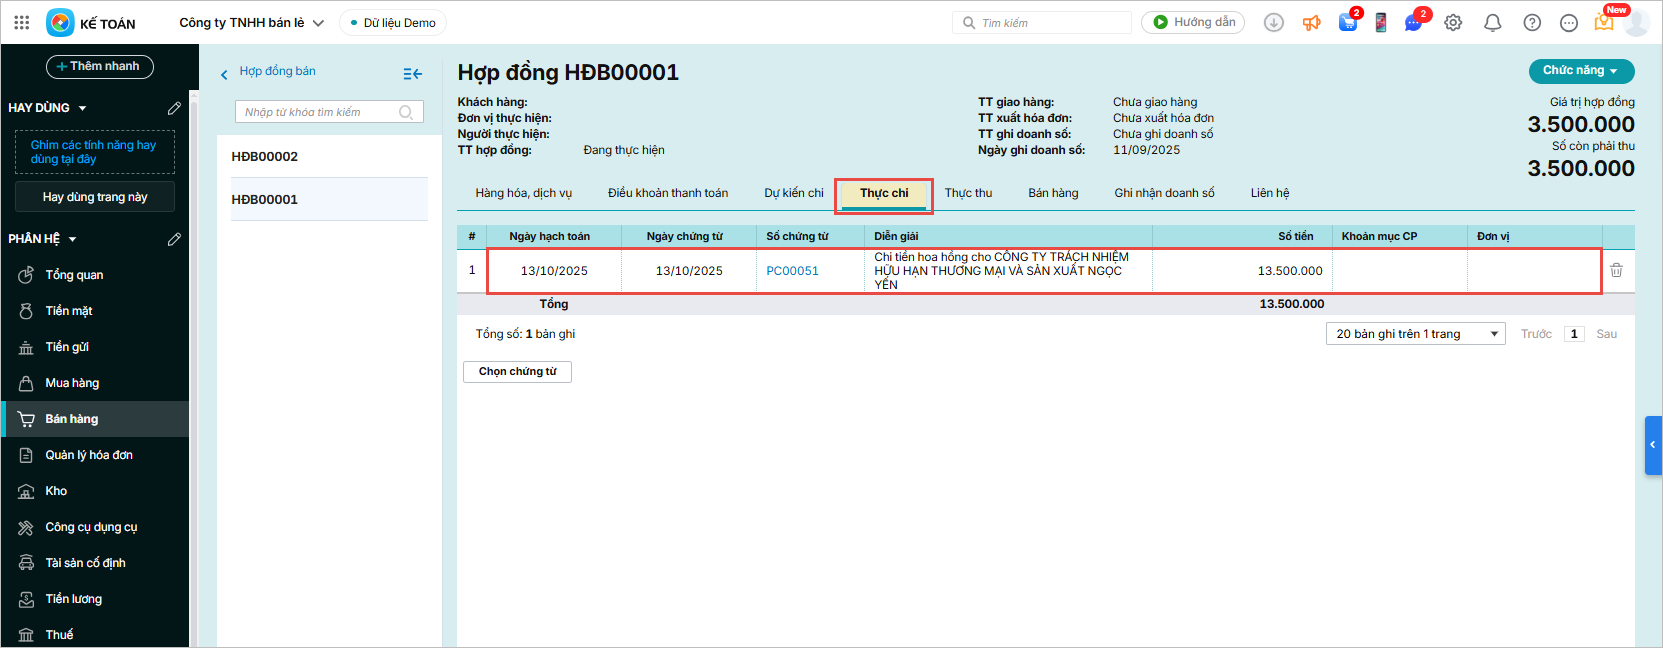Click the Chọn chứng từ button
This screenshot has width=1663, height=648.
517,372
